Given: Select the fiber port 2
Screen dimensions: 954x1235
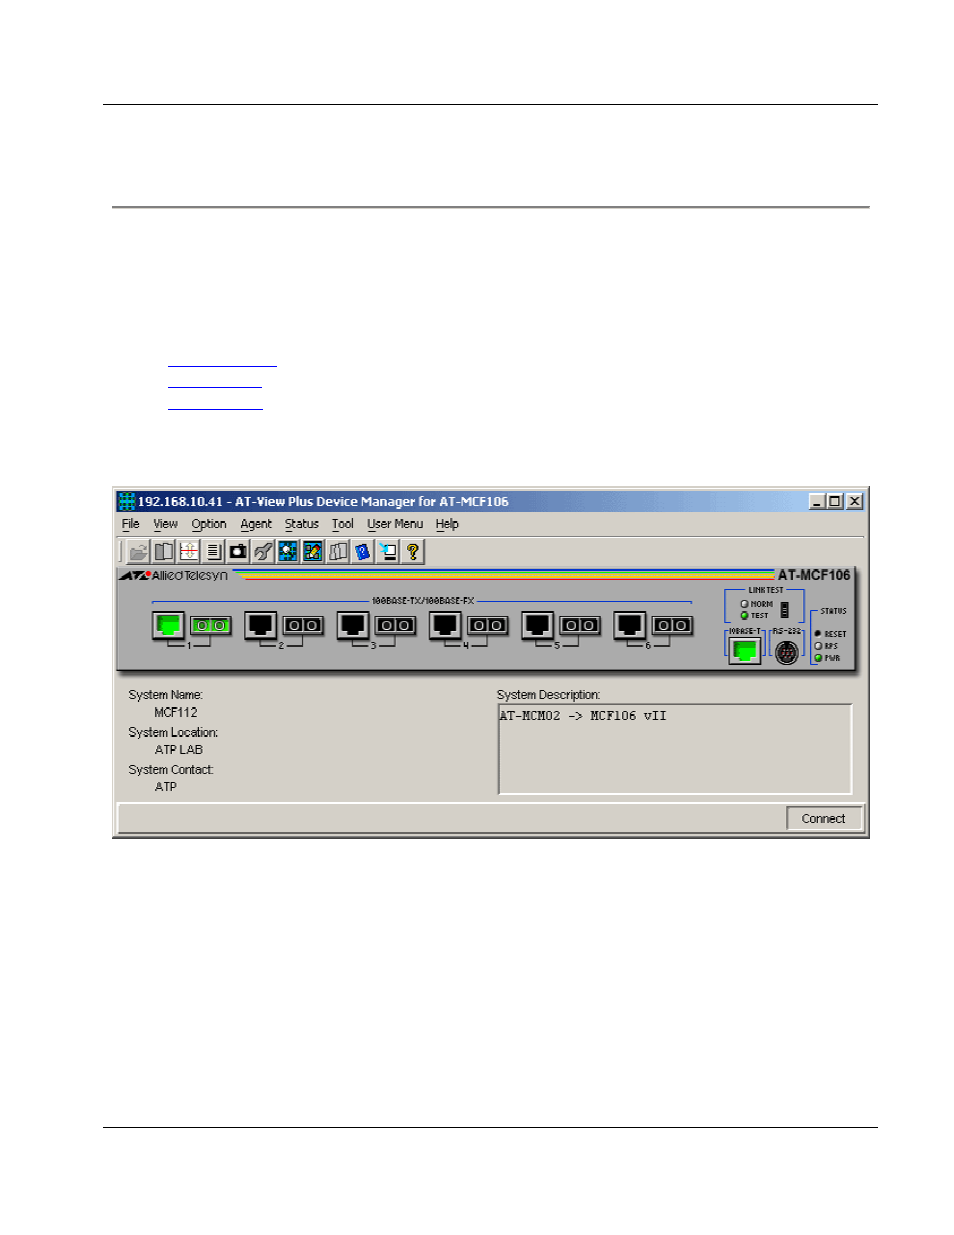Looking at the screenshot, I should pyautogui.click(x=303, y=626).
